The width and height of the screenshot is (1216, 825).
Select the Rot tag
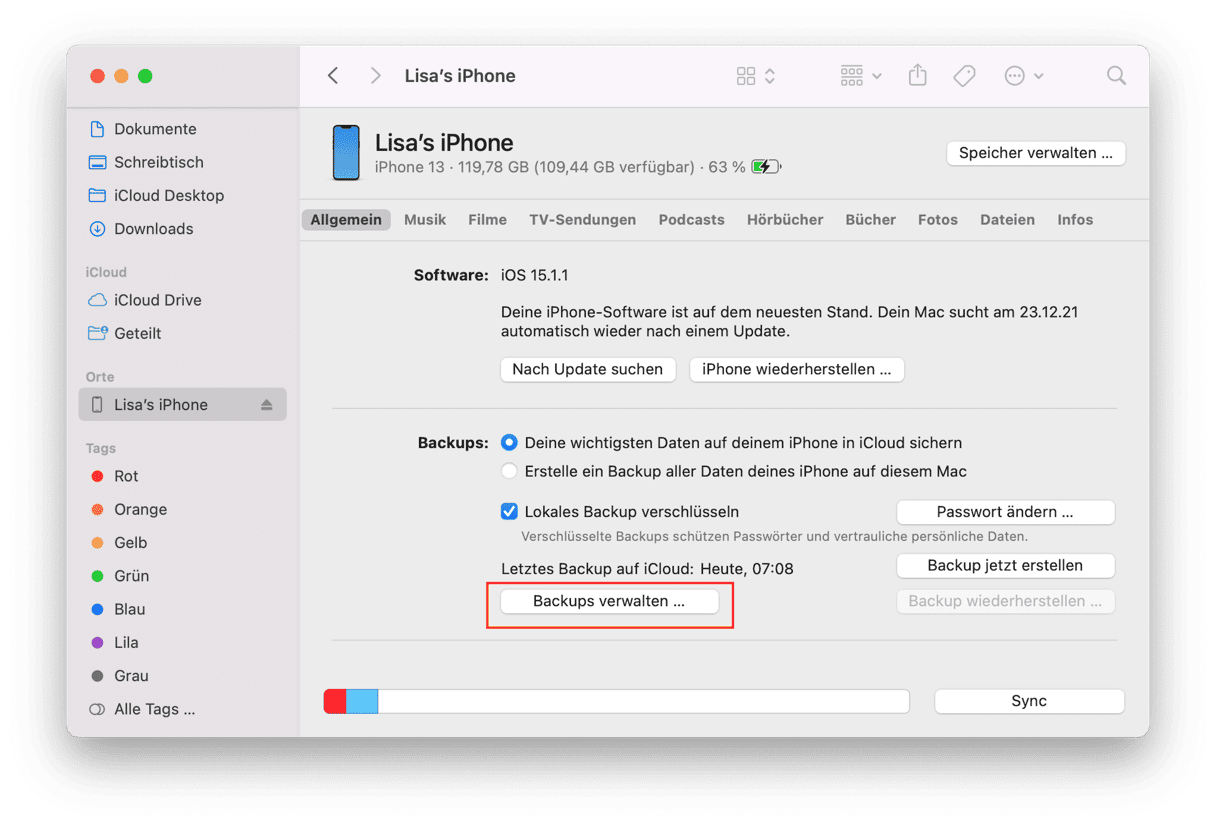(x=126, y=476)
